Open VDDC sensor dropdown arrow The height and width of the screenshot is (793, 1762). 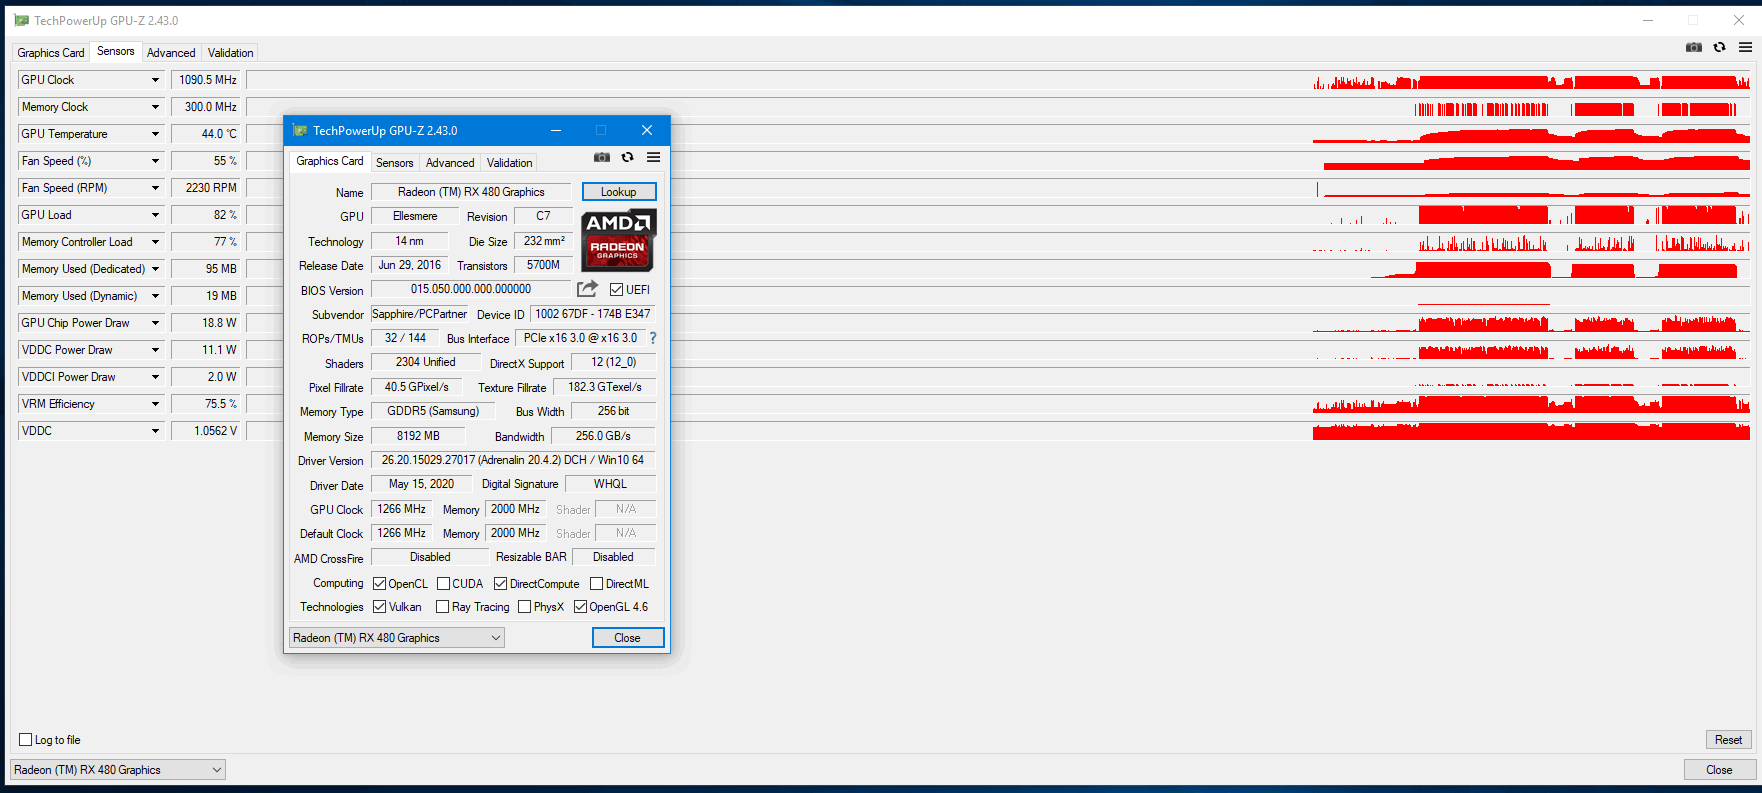pos(155,431)
